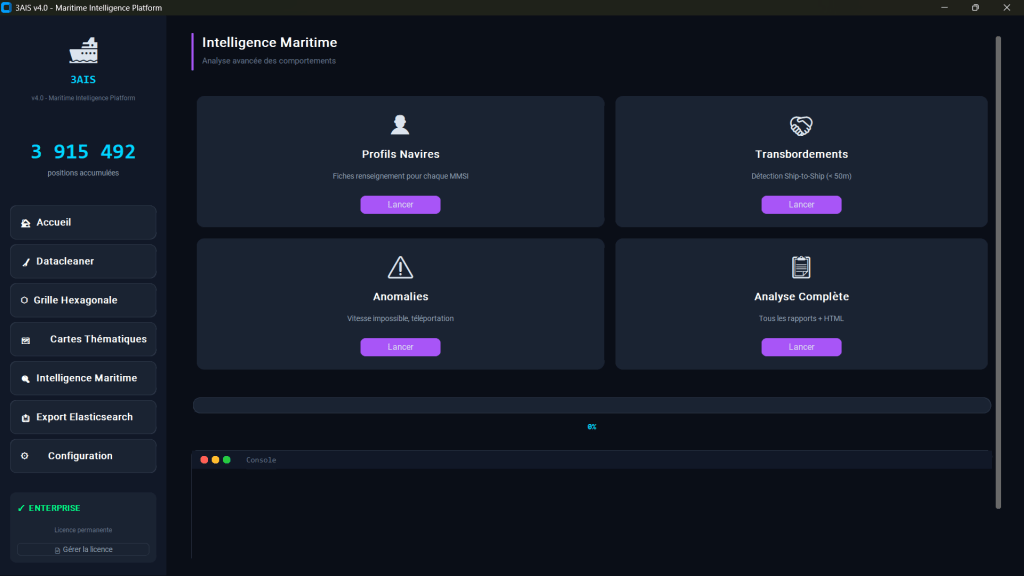Open the Datacleaner sidebar section
The image size is (1024, 576).
(x=83, y=261)
